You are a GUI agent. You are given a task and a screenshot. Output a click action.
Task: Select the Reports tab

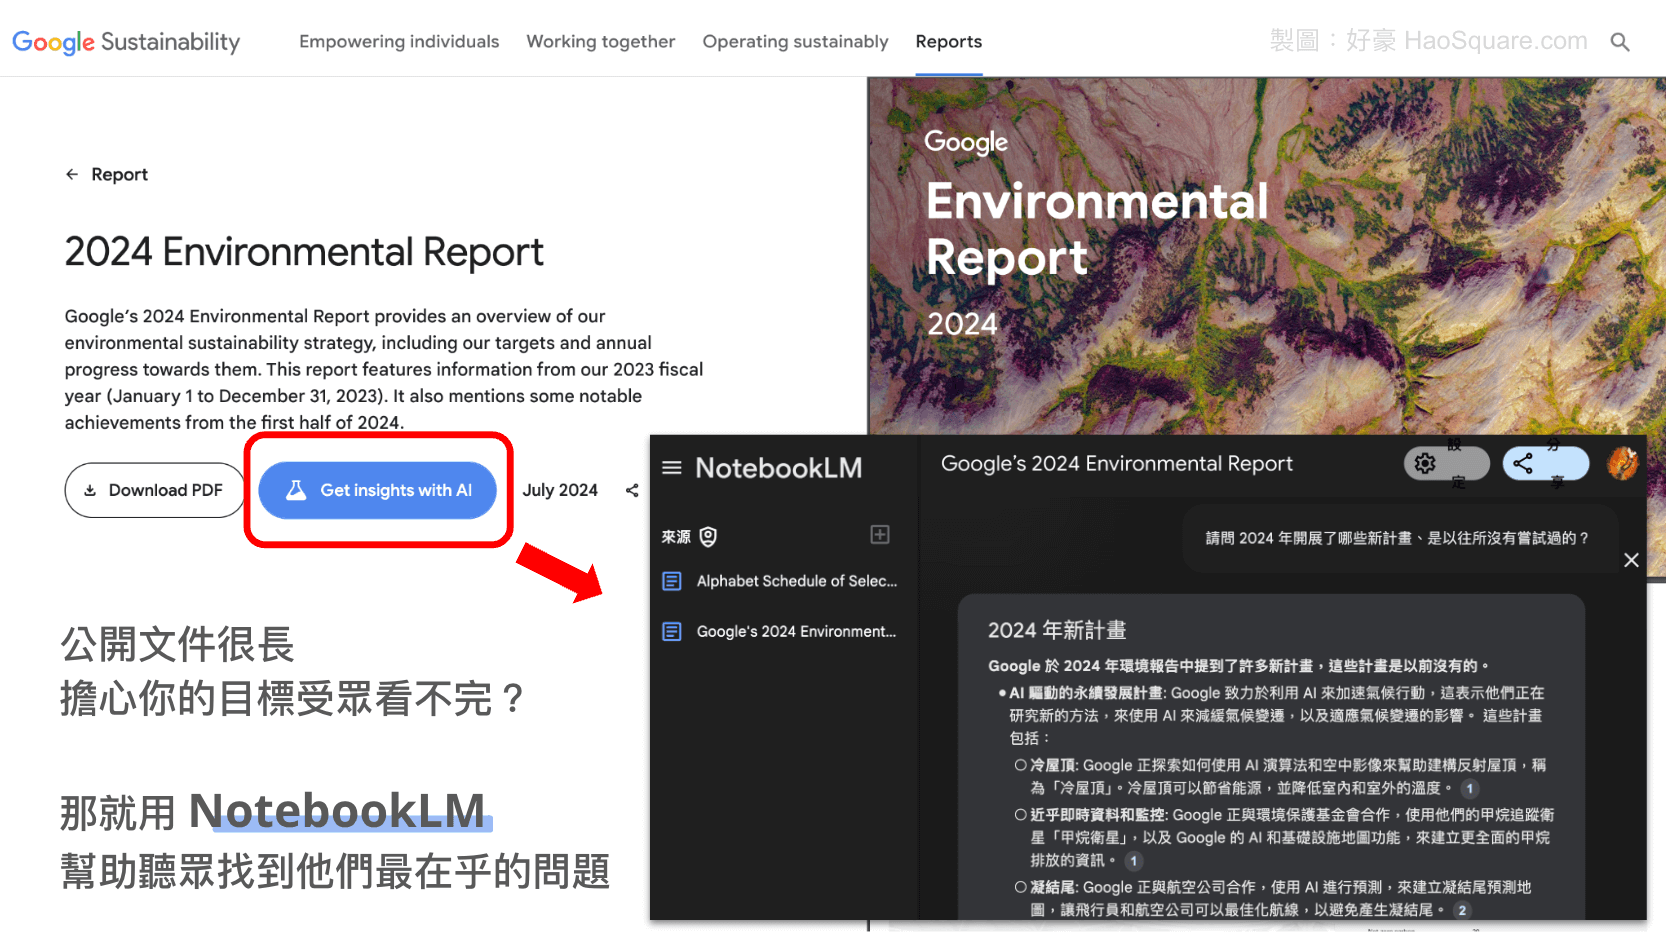coord(949,42)
